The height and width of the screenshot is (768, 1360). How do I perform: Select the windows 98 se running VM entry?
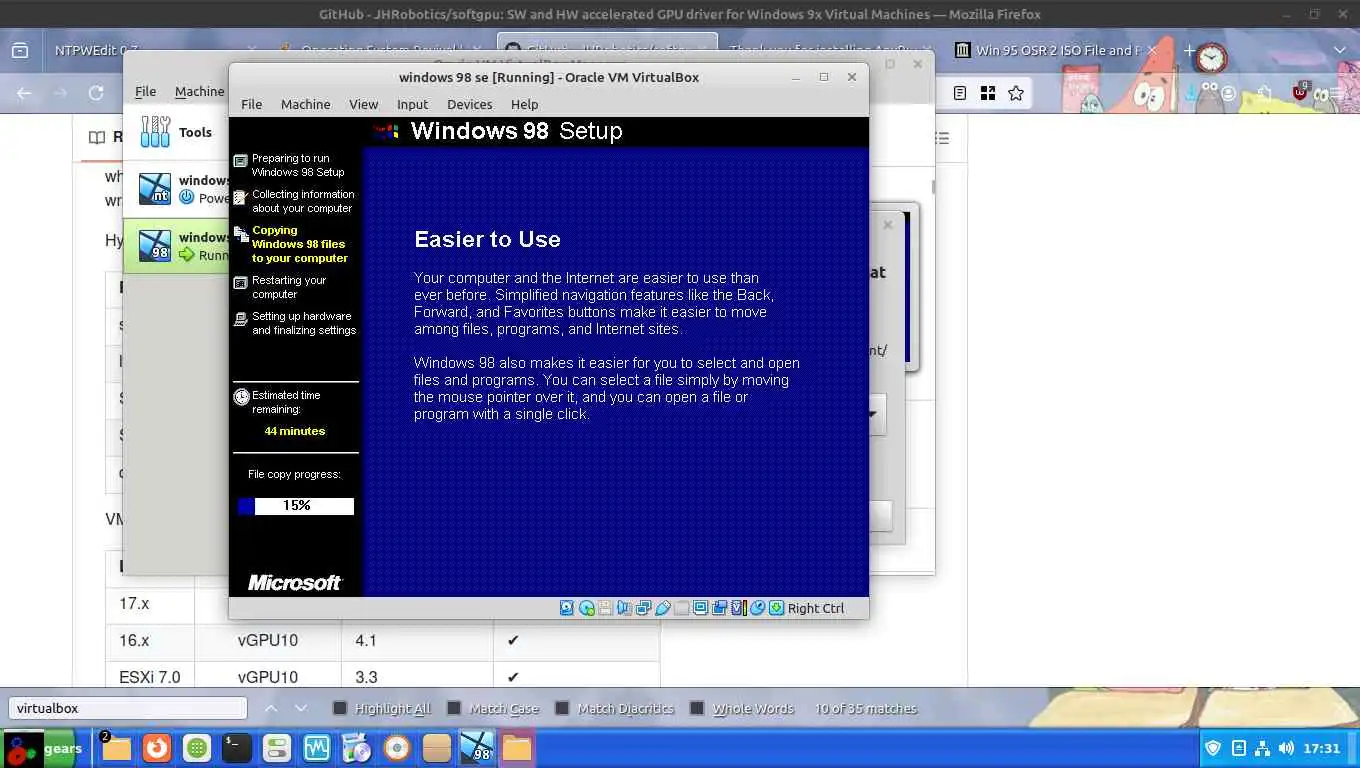[x=175, y=245]
